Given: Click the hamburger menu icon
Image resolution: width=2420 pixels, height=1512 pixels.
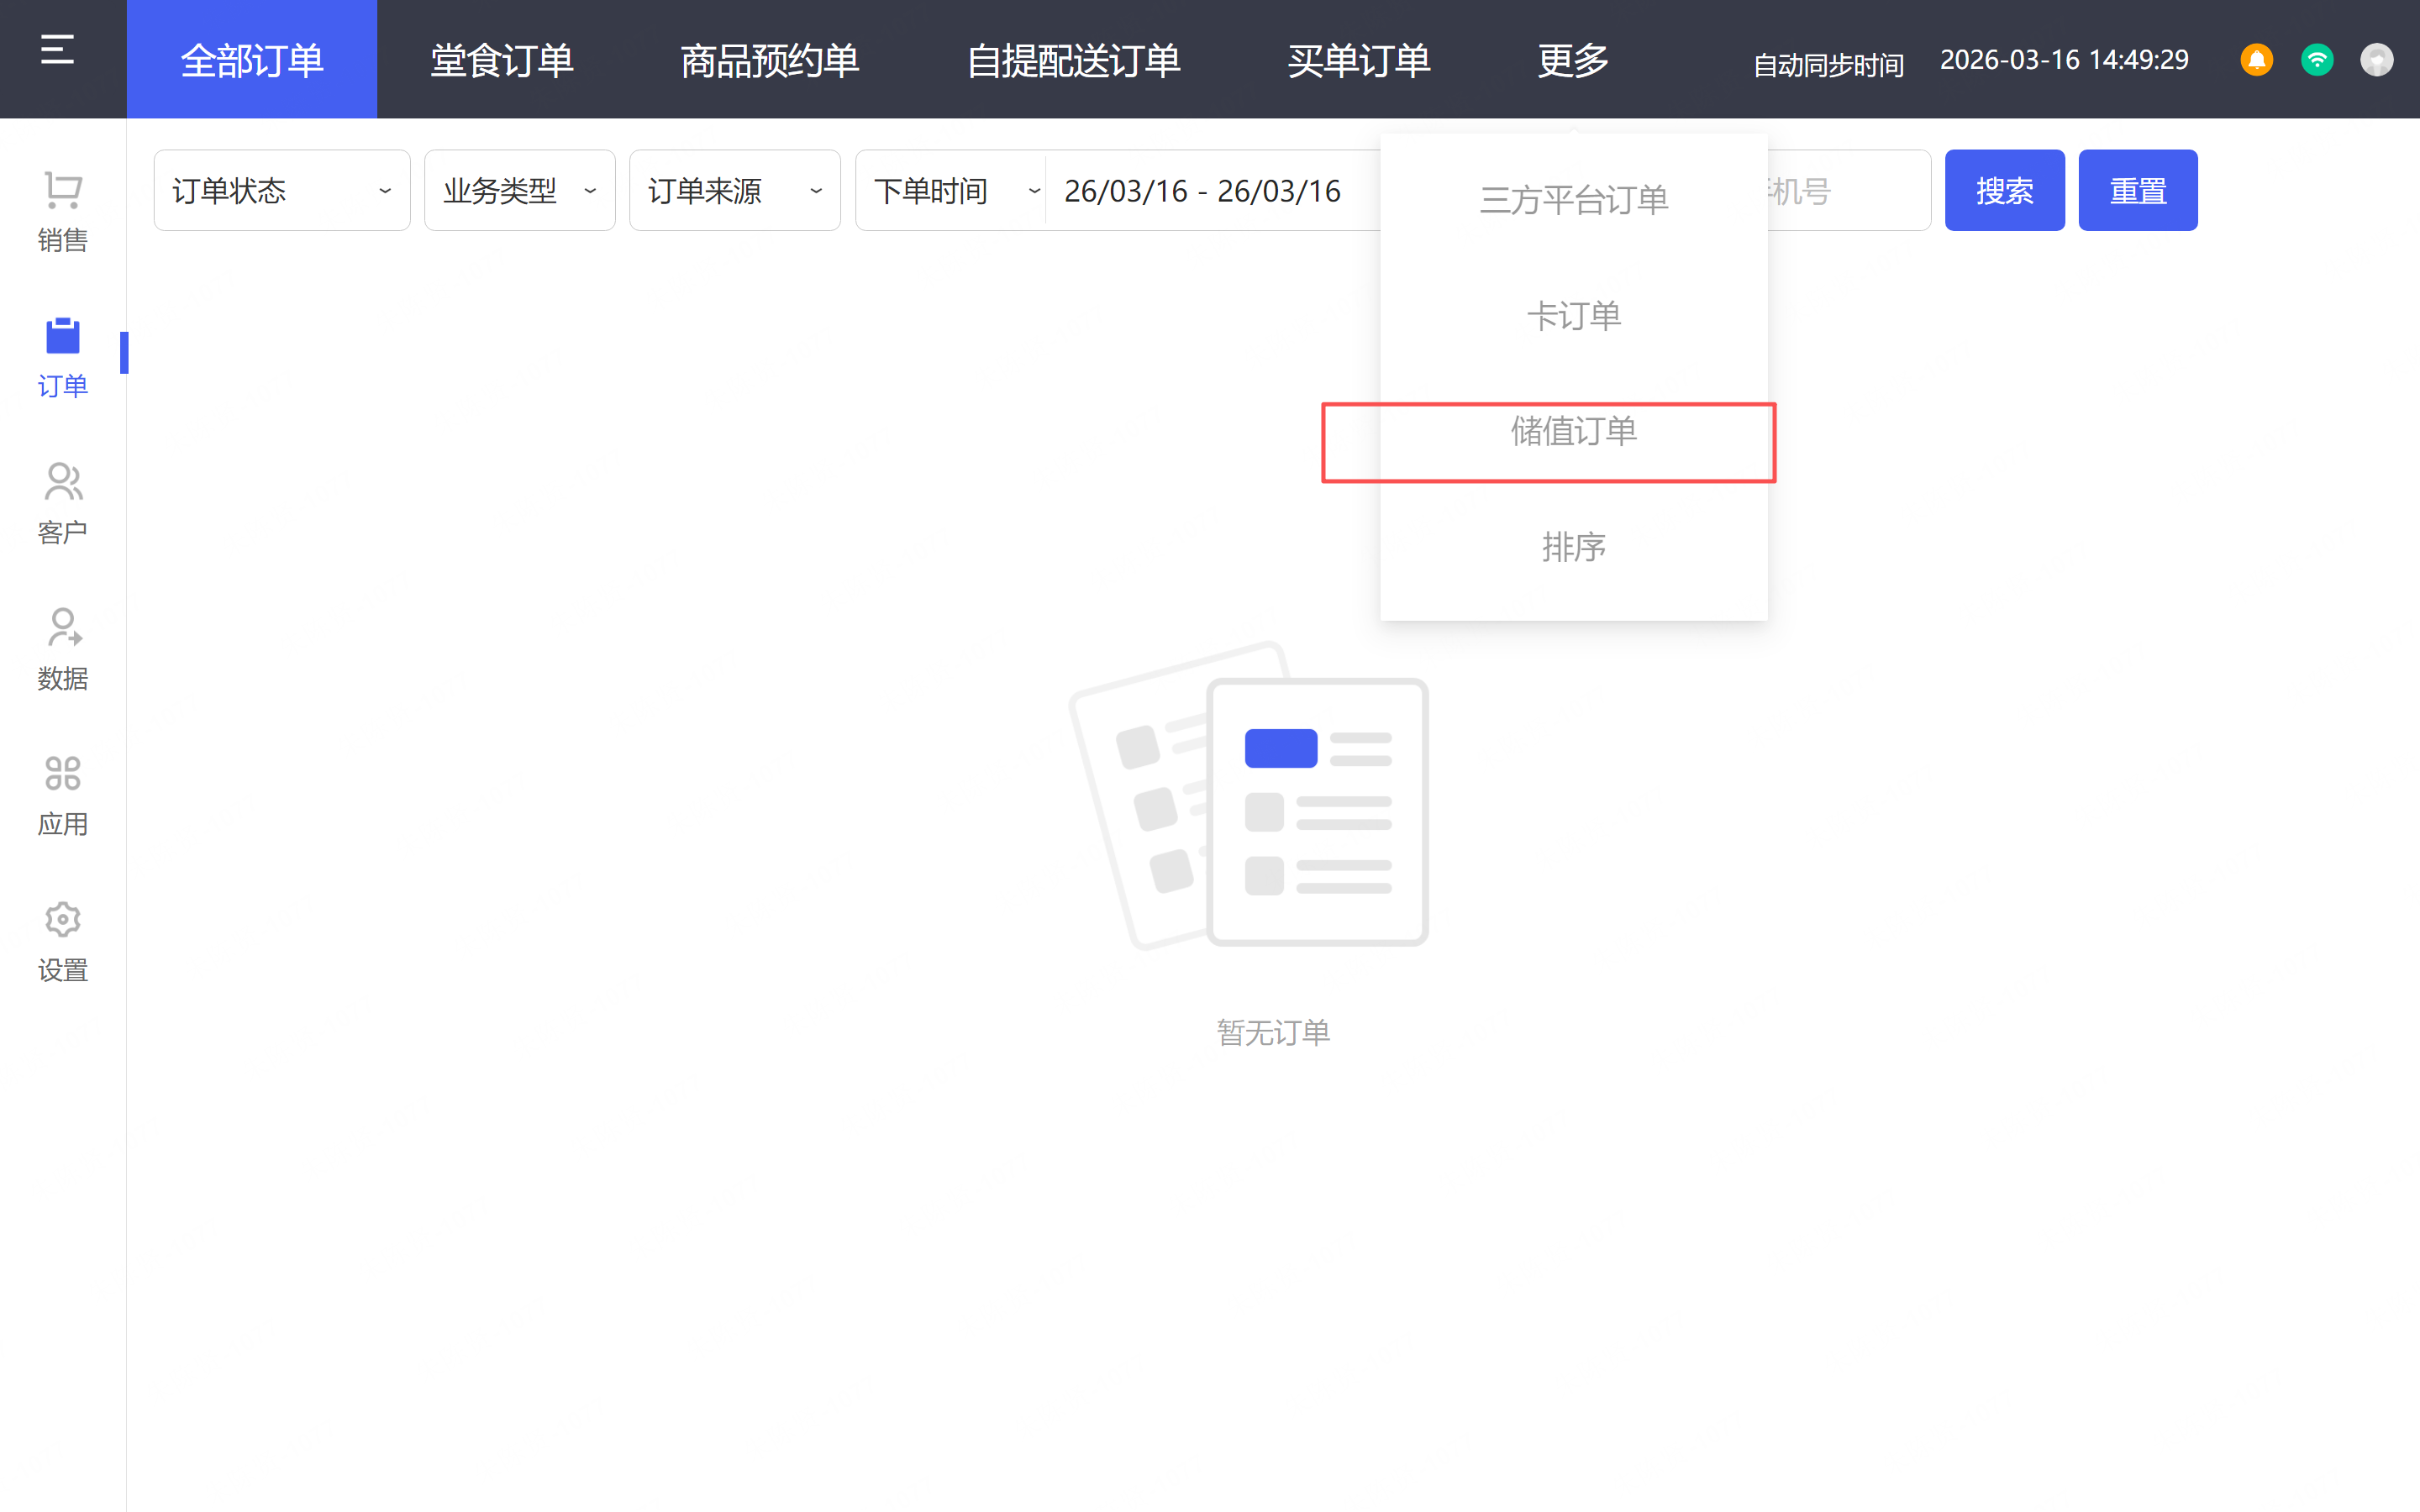Looking at the screenshot, I should click(x=58, y=50).
